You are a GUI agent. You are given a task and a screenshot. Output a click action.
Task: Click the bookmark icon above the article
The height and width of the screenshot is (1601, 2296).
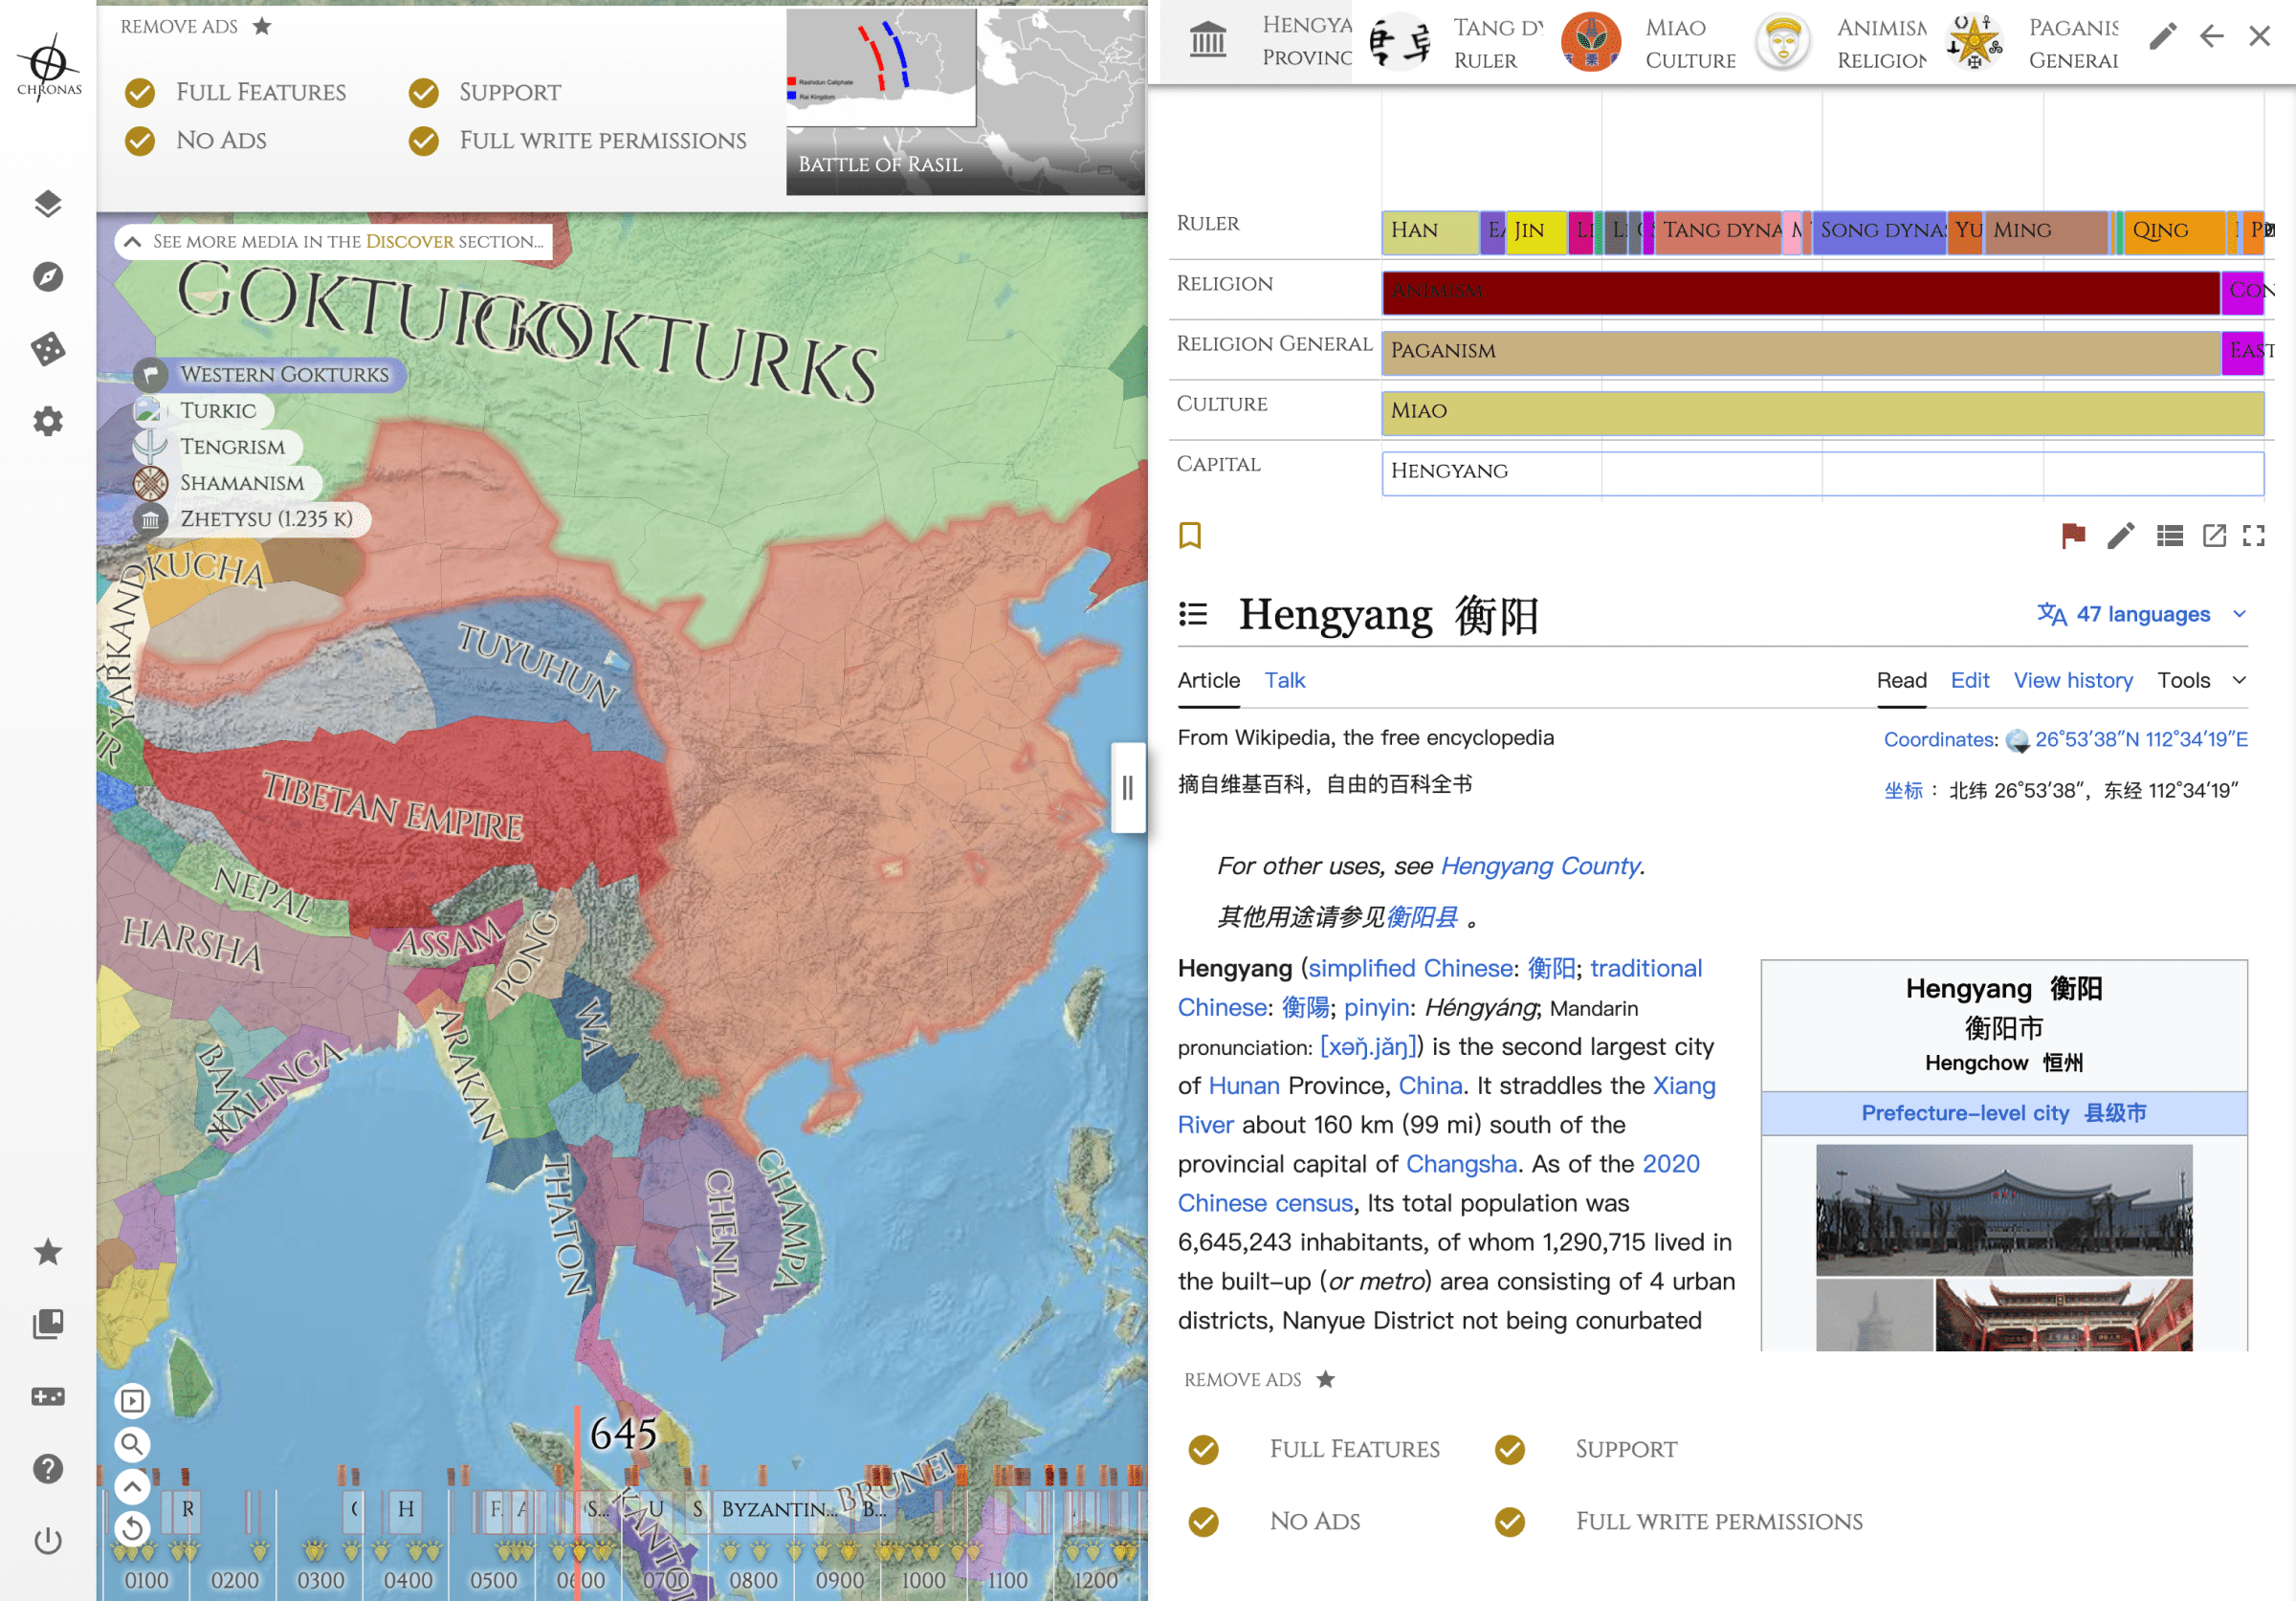(1190, 536)
